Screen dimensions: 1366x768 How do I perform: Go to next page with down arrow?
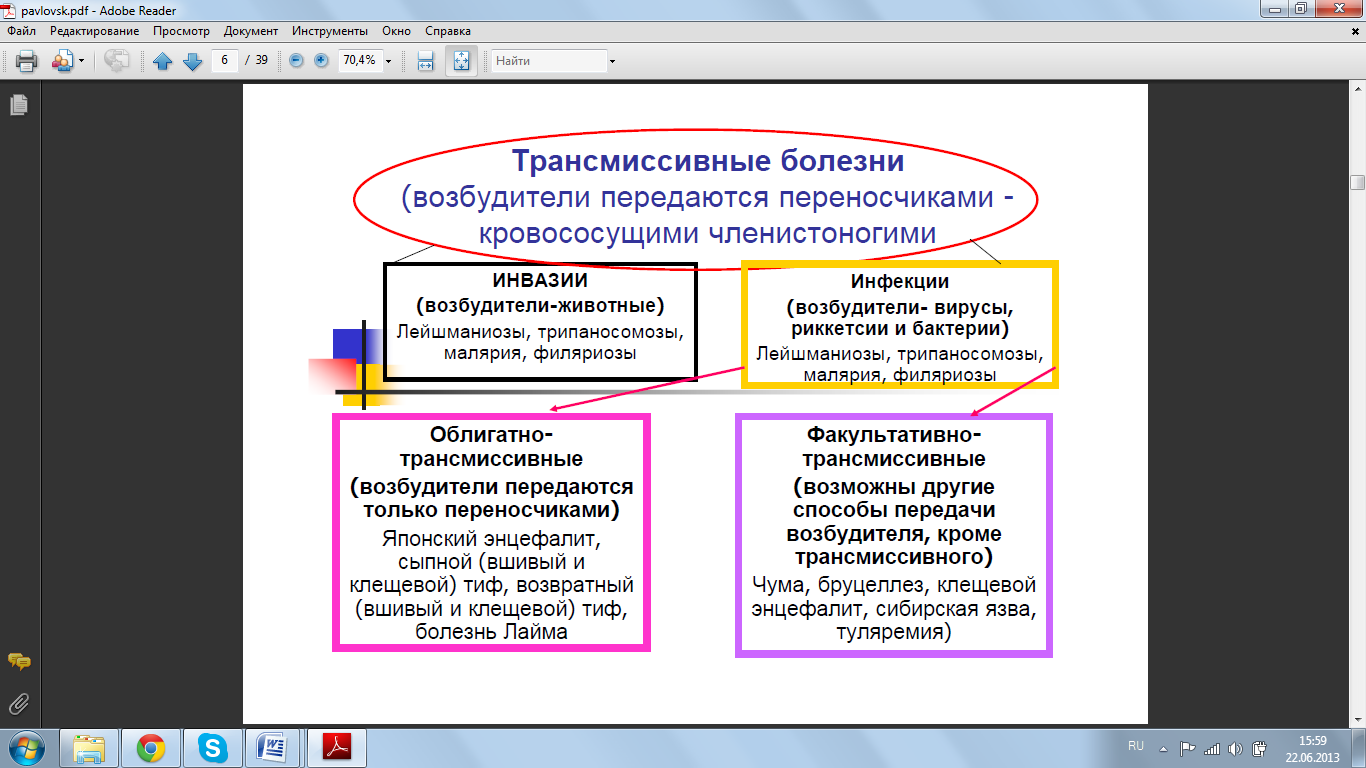[193, 61]
